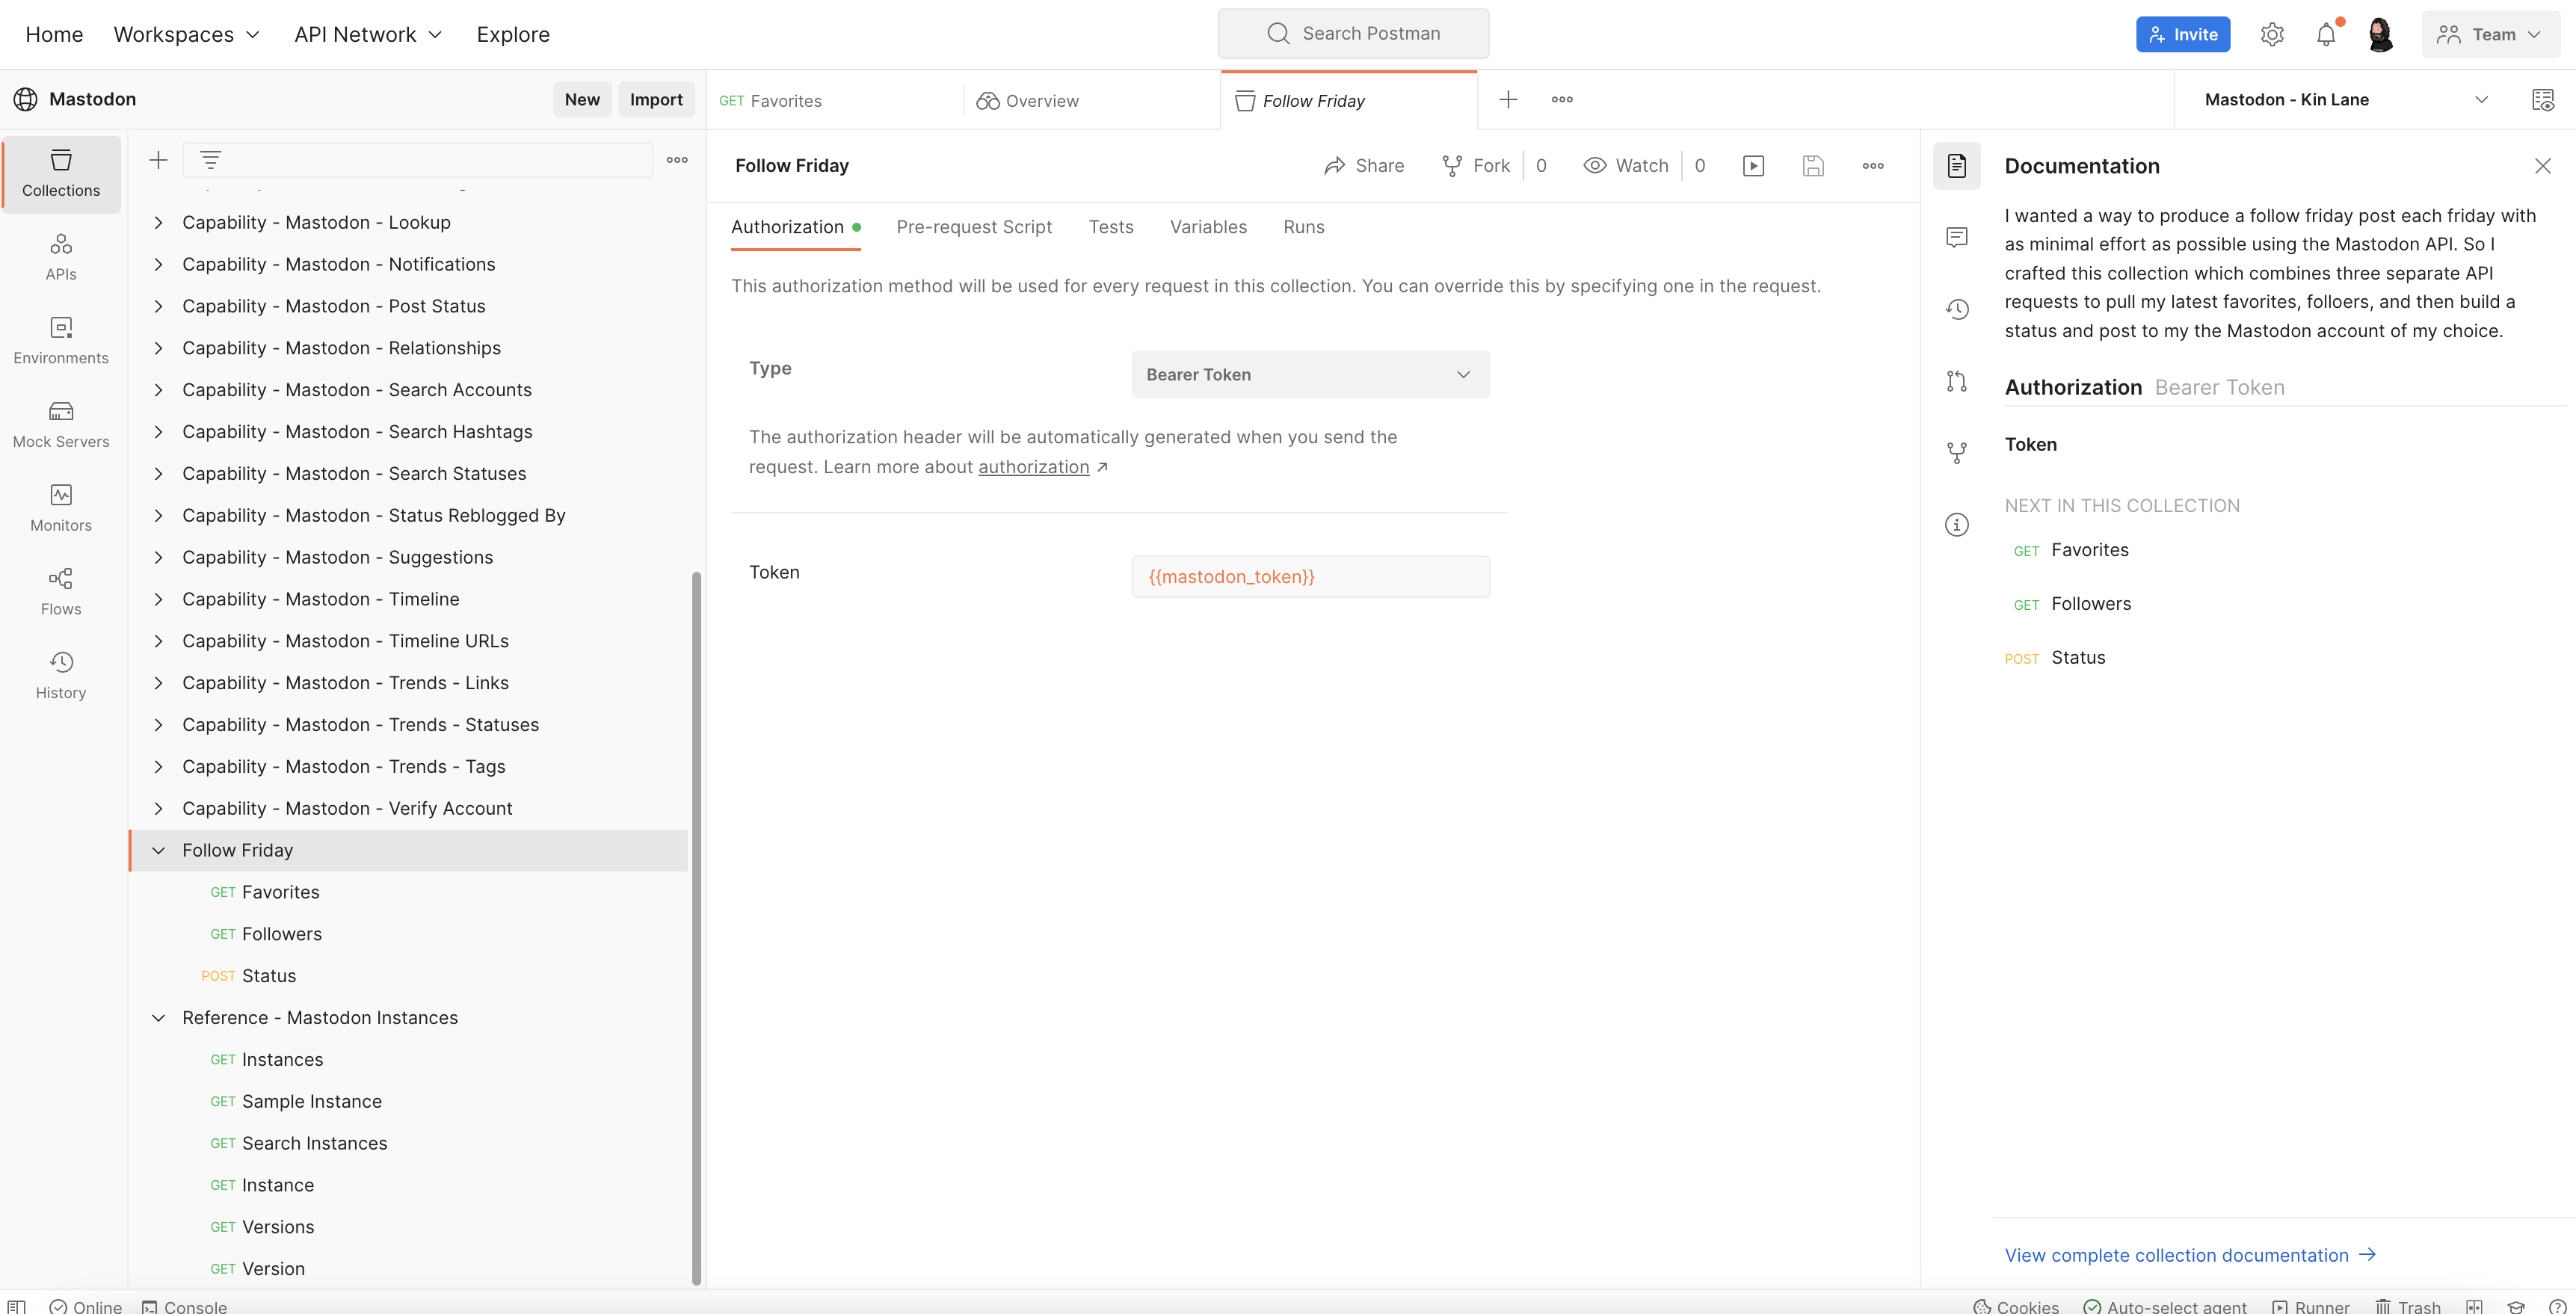Screen dimensions: 2576x1314
Task: Switch to the Runs tab
Action: coord(1303,227)
